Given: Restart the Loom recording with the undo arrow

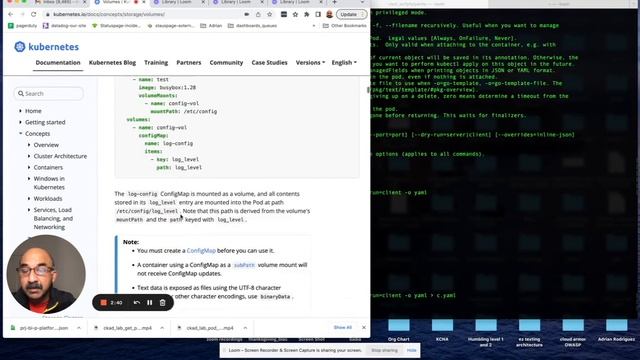Looking at the screenshot, I should click(x=137, y=302).
